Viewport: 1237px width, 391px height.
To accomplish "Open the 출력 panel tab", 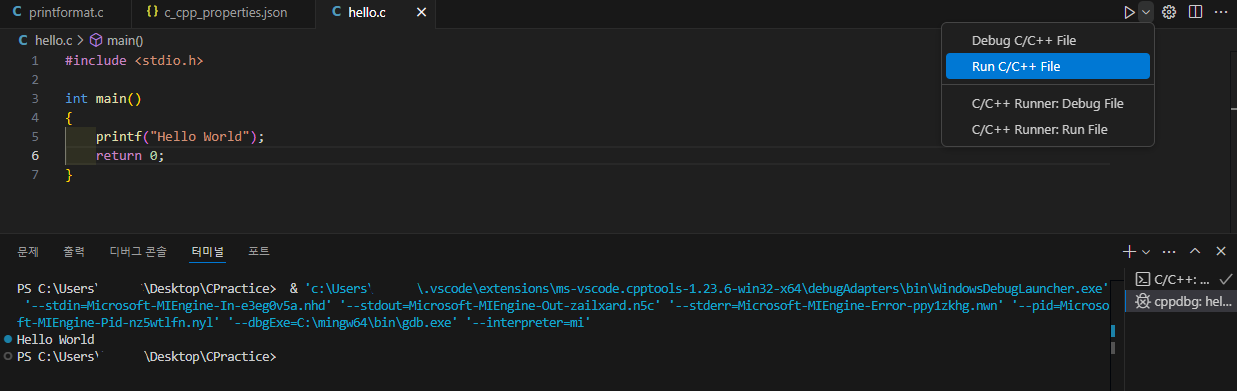I will coord(74,251).
